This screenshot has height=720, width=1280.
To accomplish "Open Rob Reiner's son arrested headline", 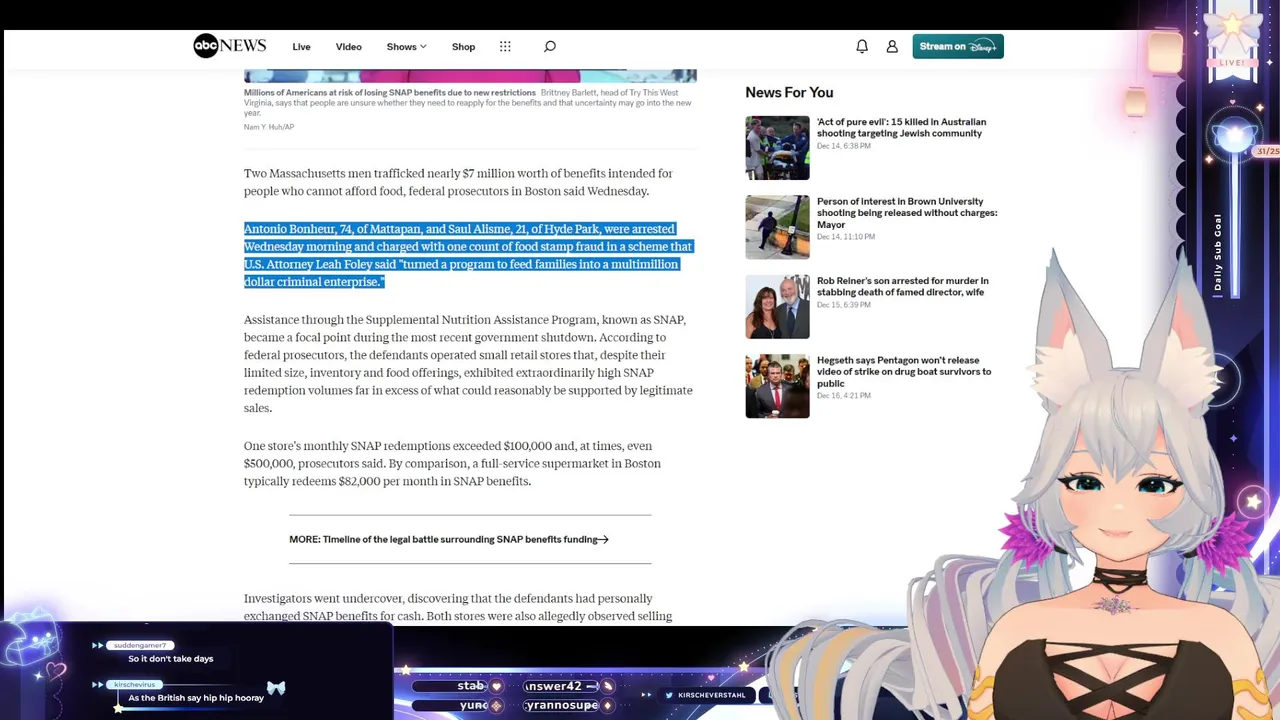I will coord(902,286).
